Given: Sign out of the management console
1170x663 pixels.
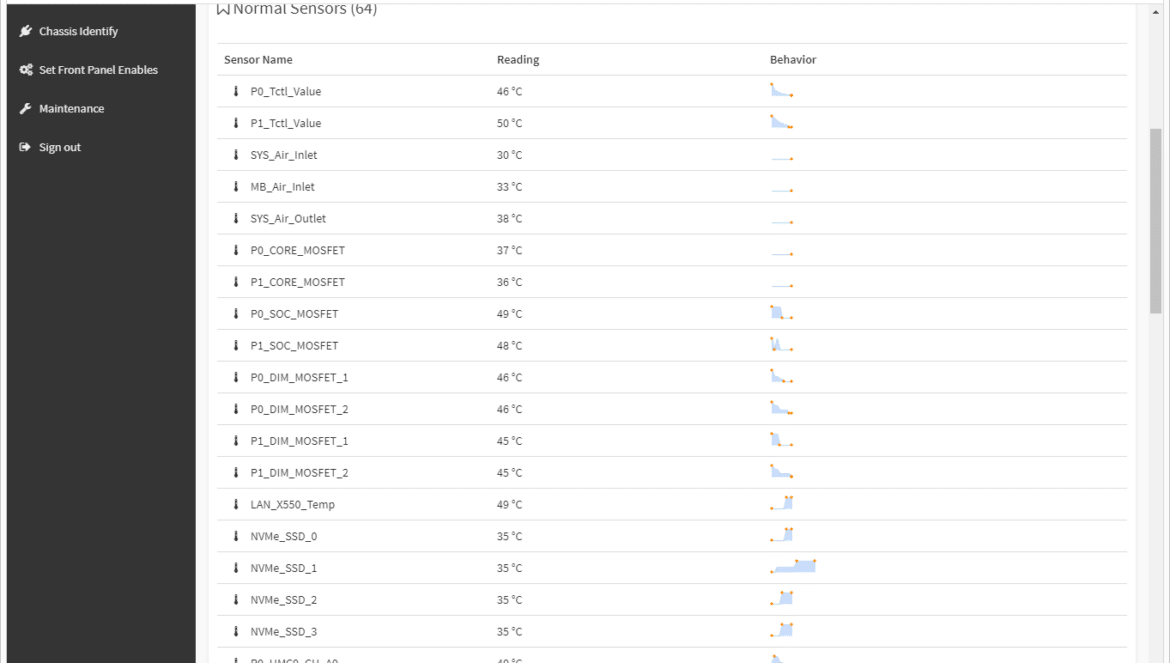Looking at the screenshot, I should click(60, 147).
